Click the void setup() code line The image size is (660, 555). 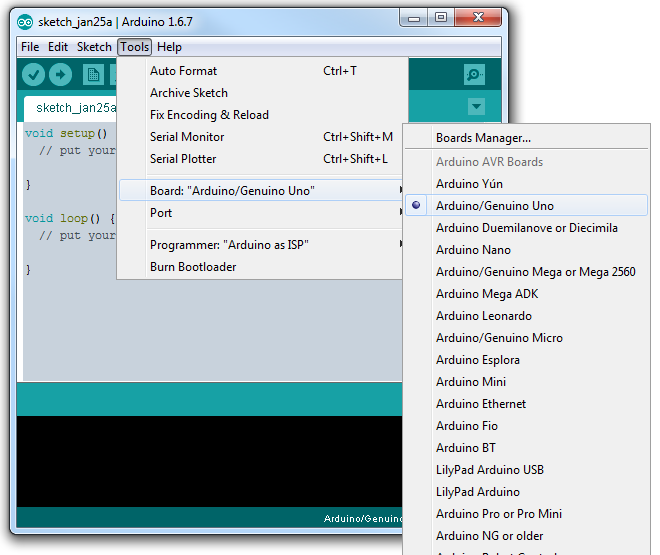(66, 133)
